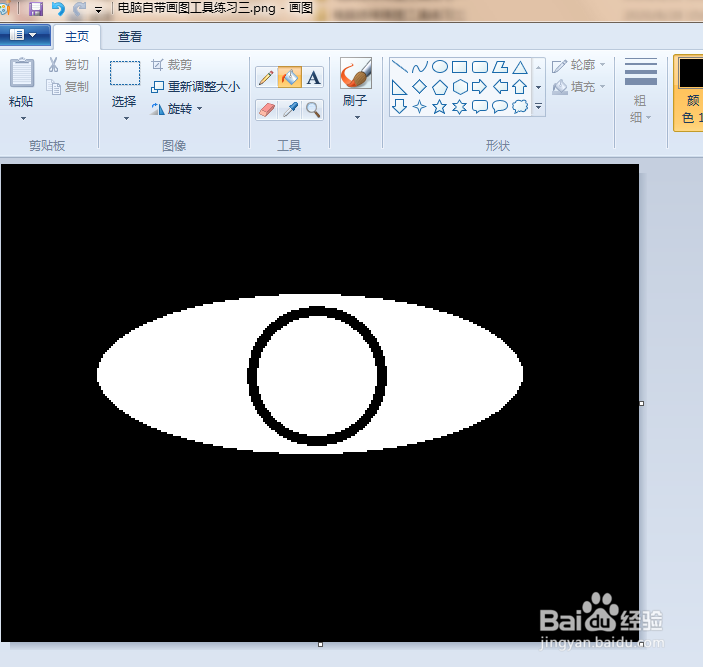The width and height of the screenshot is (703, 667).
Task: Choose the Four-point star shape
Action: click(x=420, y=107)
